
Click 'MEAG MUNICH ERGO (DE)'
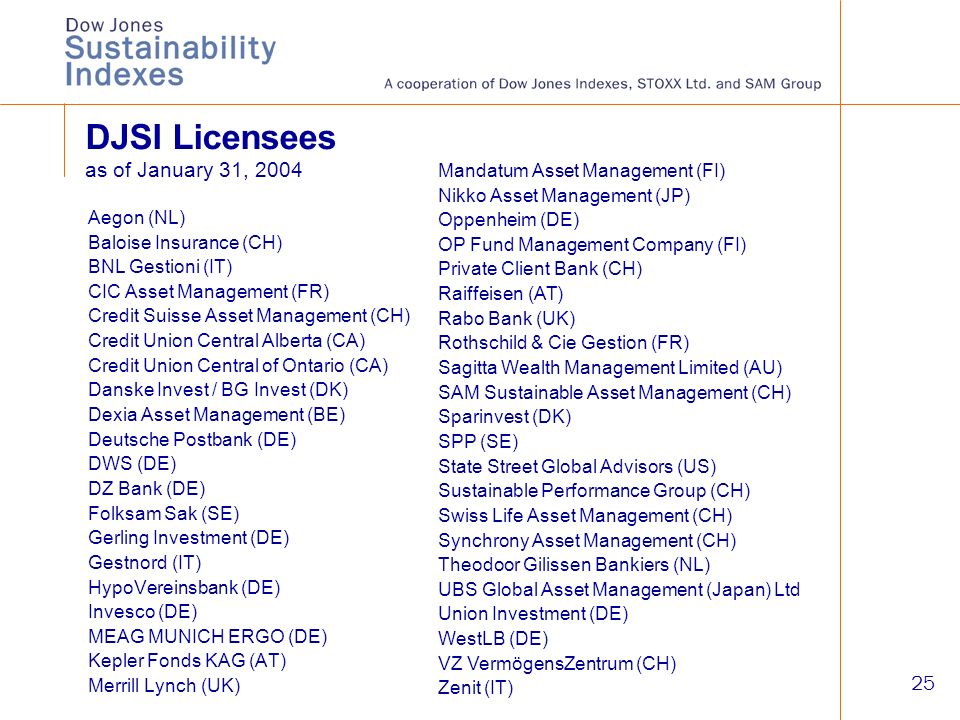click(x=208, y=637)
